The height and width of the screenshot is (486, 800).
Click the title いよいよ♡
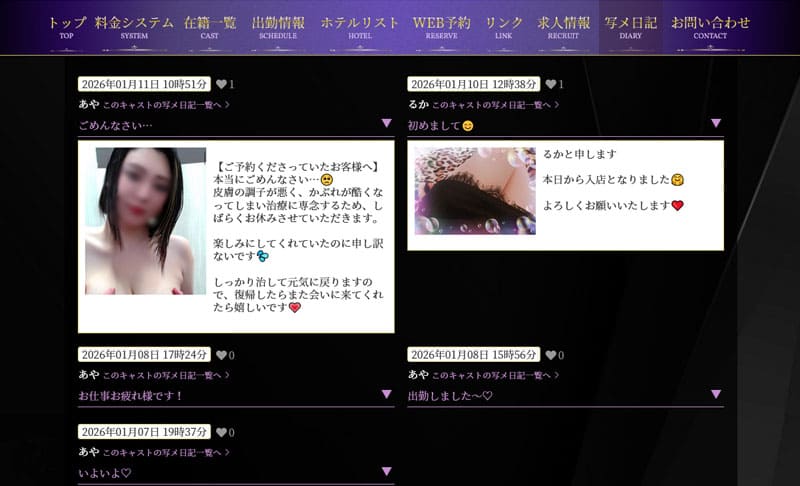[x=105, y=474]
